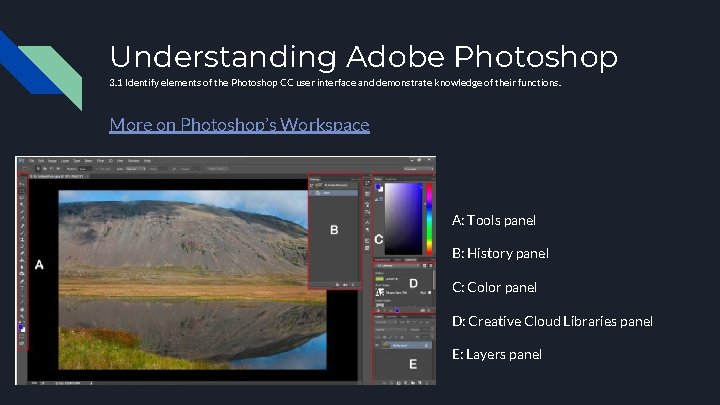720x405 pixels.
Task: Delete current state in History panel
Action: (x=353, y=285)
